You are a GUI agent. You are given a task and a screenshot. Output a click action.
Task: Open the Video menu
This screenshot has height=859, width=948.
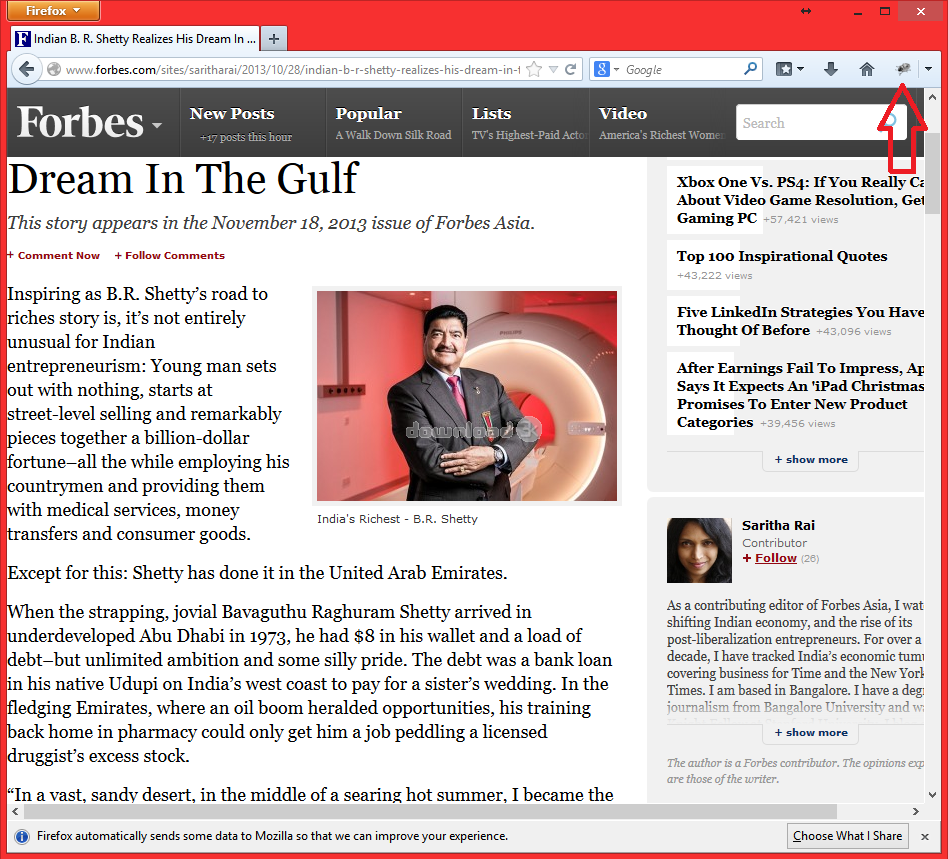point(623,114)
